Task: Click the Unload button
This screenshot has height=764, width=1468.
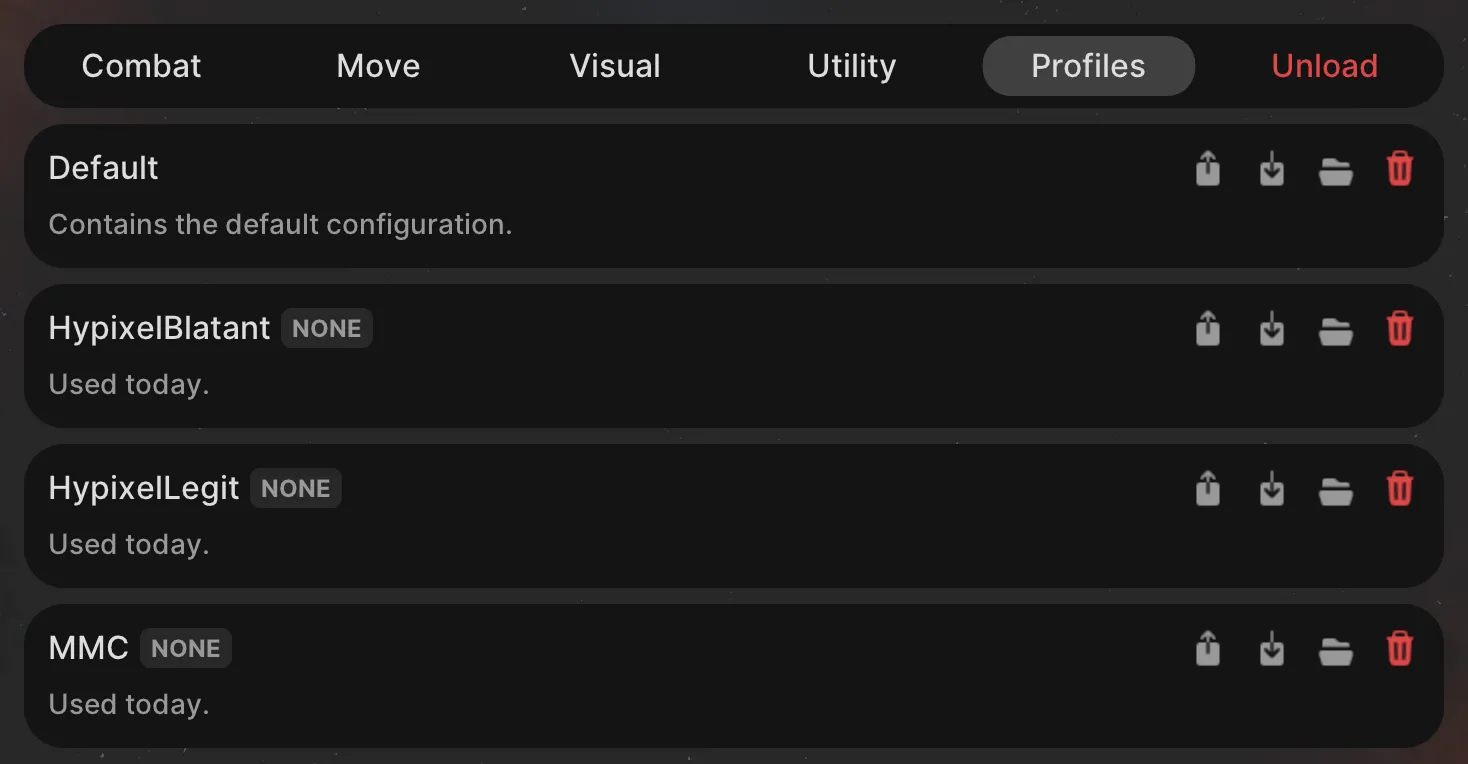Action: point(1324,65)
